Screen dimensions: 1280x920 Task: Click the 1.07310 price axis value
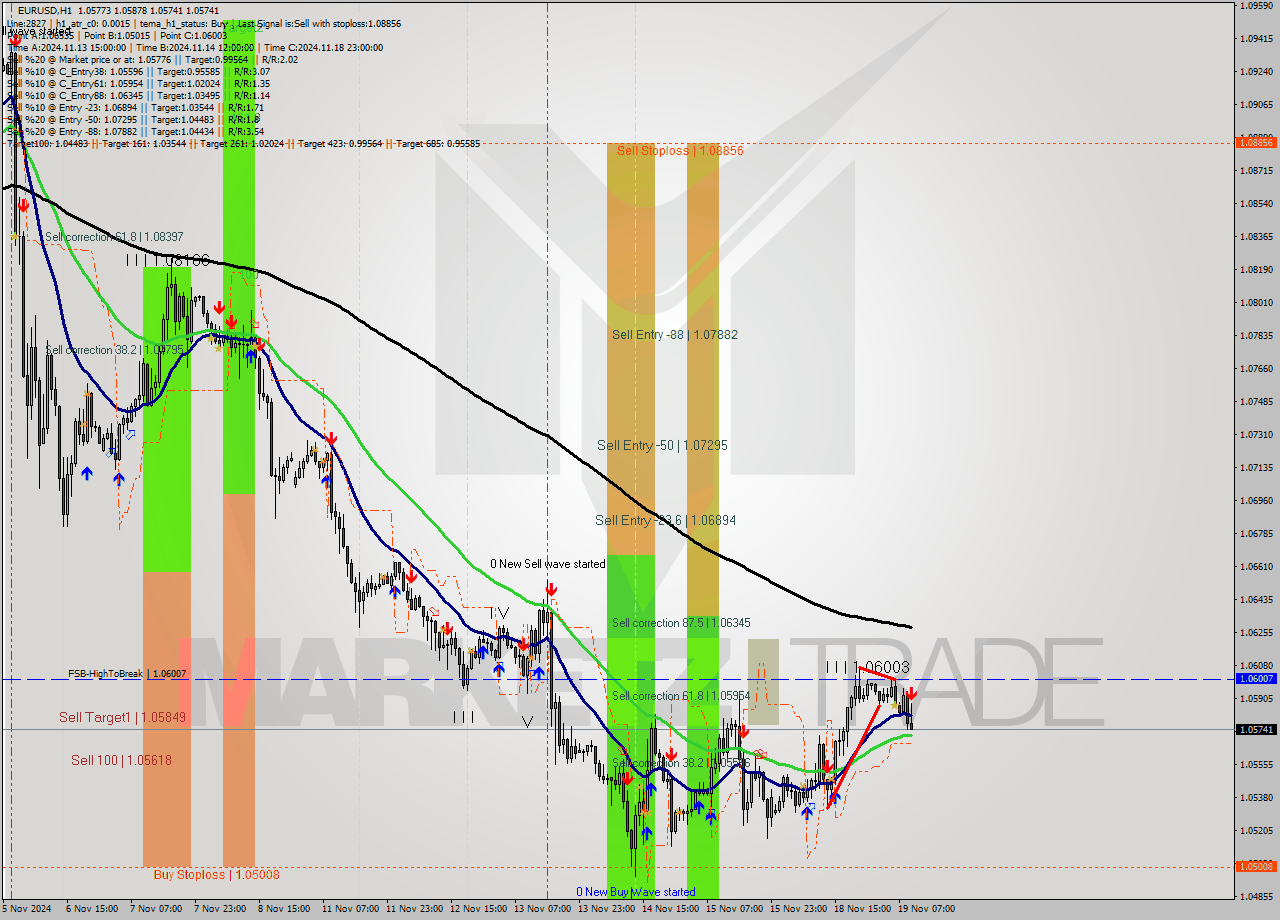[1256, 434]
